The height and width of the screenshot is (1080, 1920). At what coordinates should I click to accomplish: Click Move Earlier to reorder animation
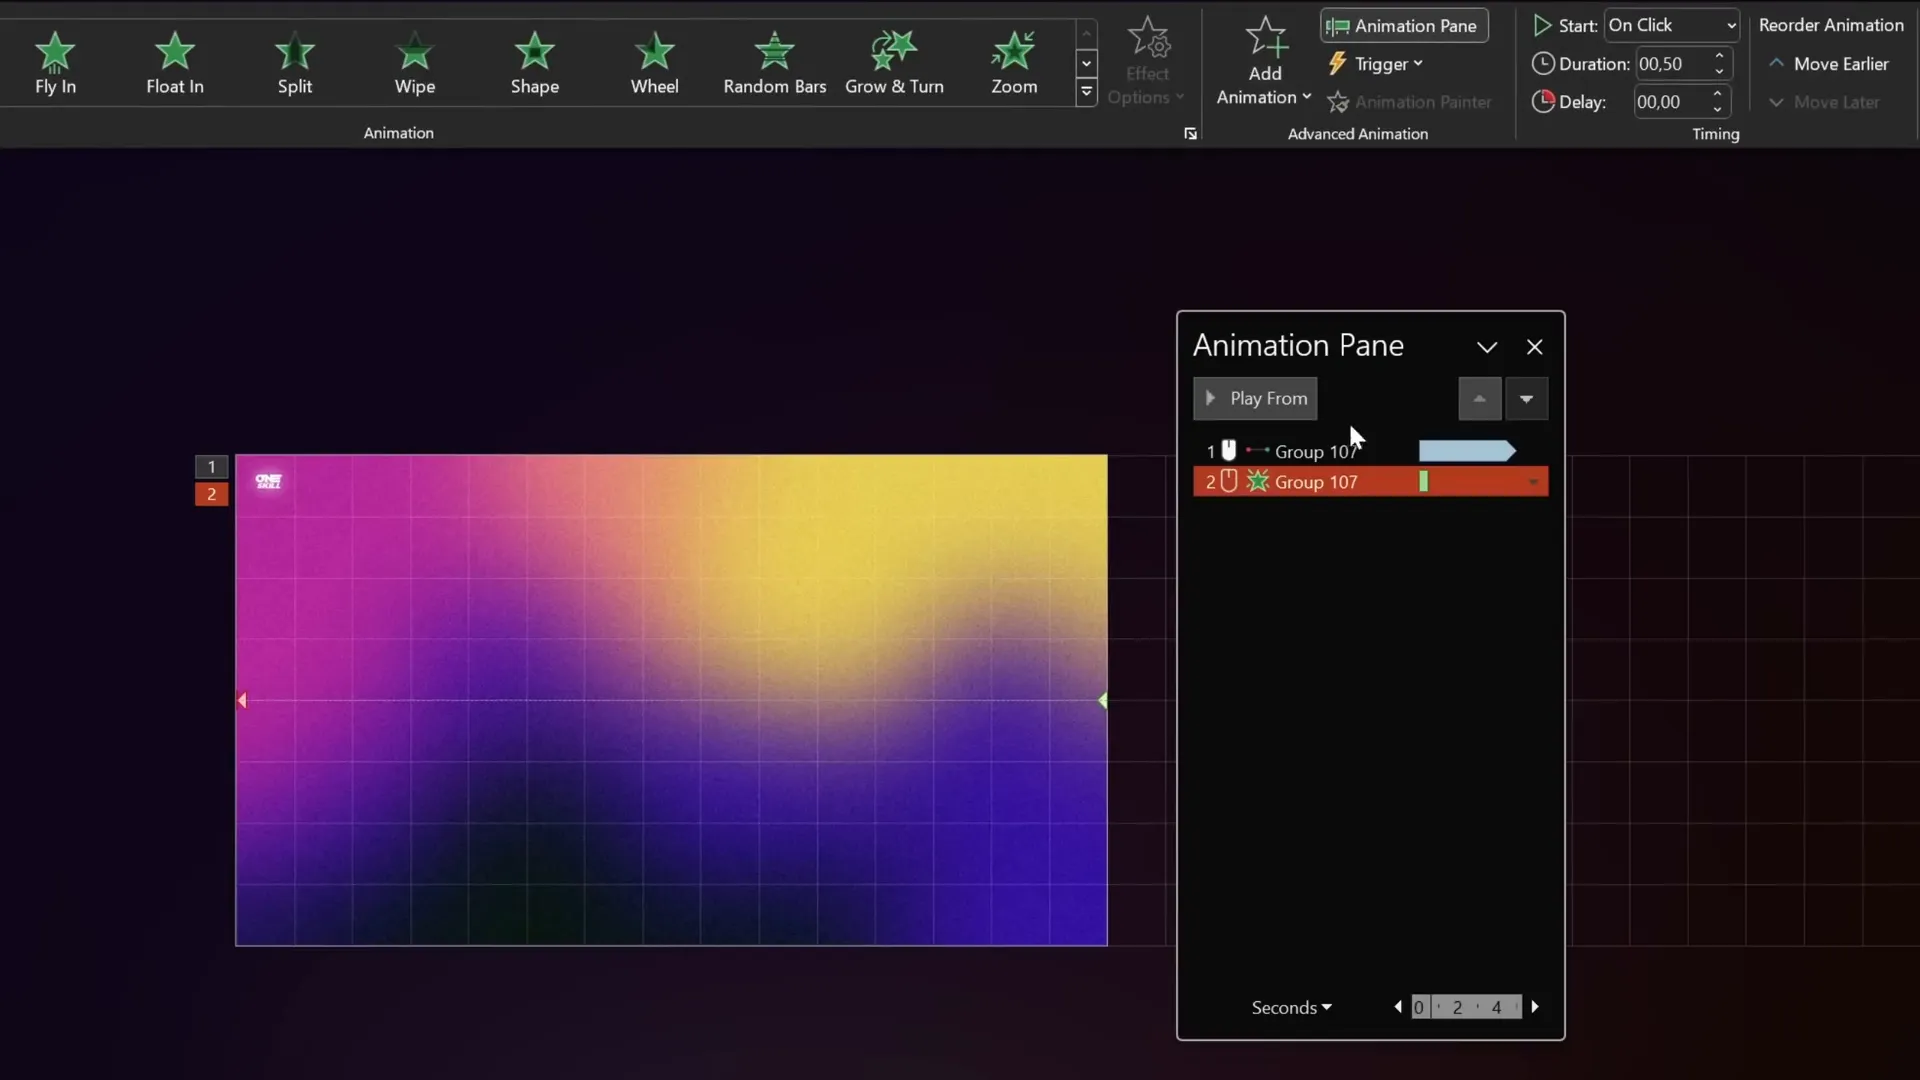[x=1828, y=64]
